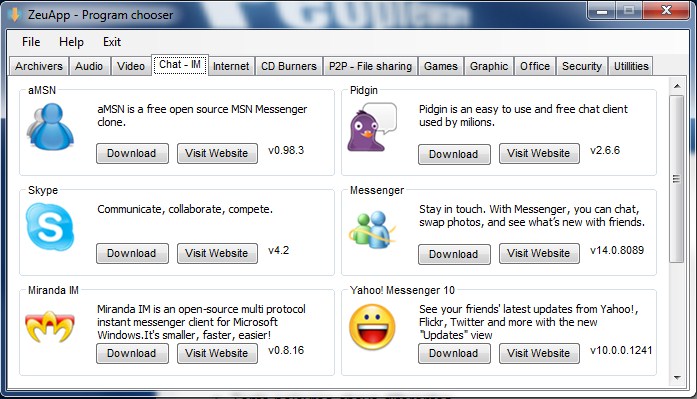Viewport: 697px width, 399px height.
Task: Download Pidgin
Action: pos(454,154)
